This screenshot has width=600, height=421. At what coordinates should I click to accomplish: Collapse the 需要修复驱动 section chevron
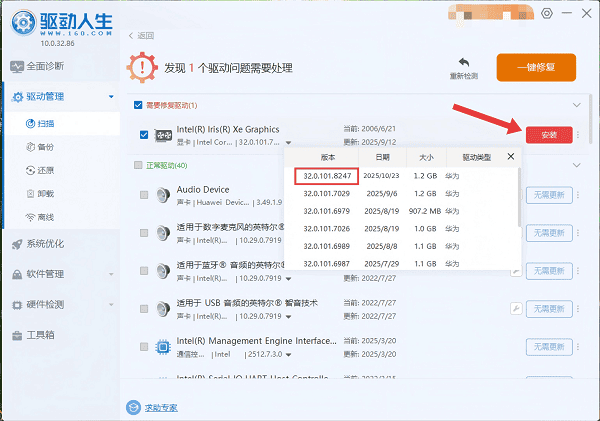pos(576,105)
